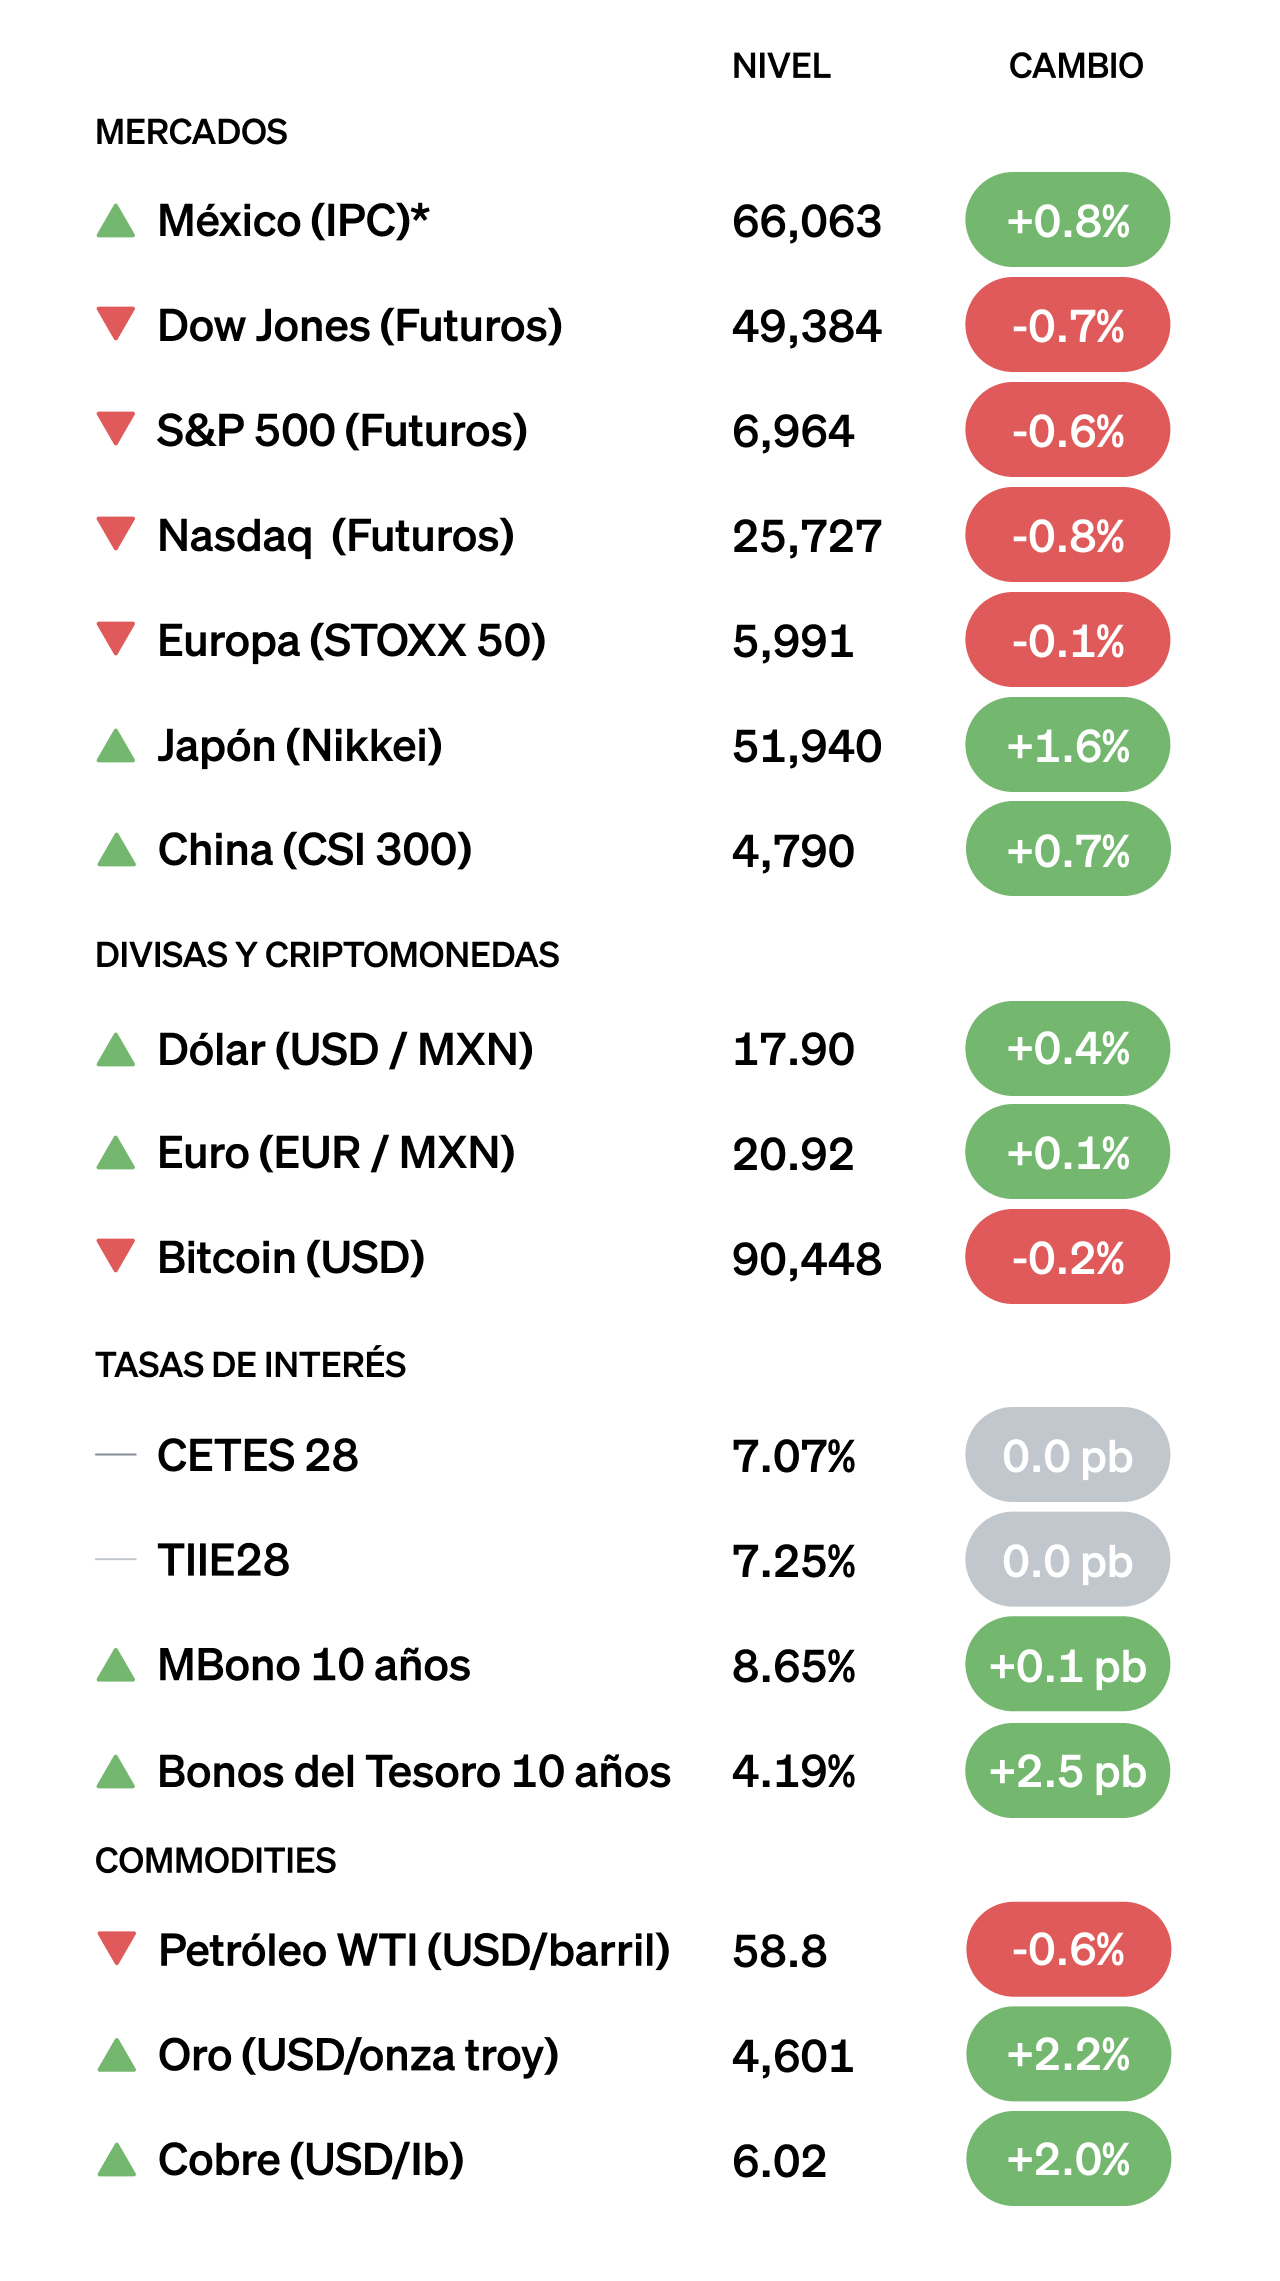This screenshot has width=1280, height=2281.
Task: Click the green triangle beside Dólar (USD / MXN)
Action: (116, 1050)
